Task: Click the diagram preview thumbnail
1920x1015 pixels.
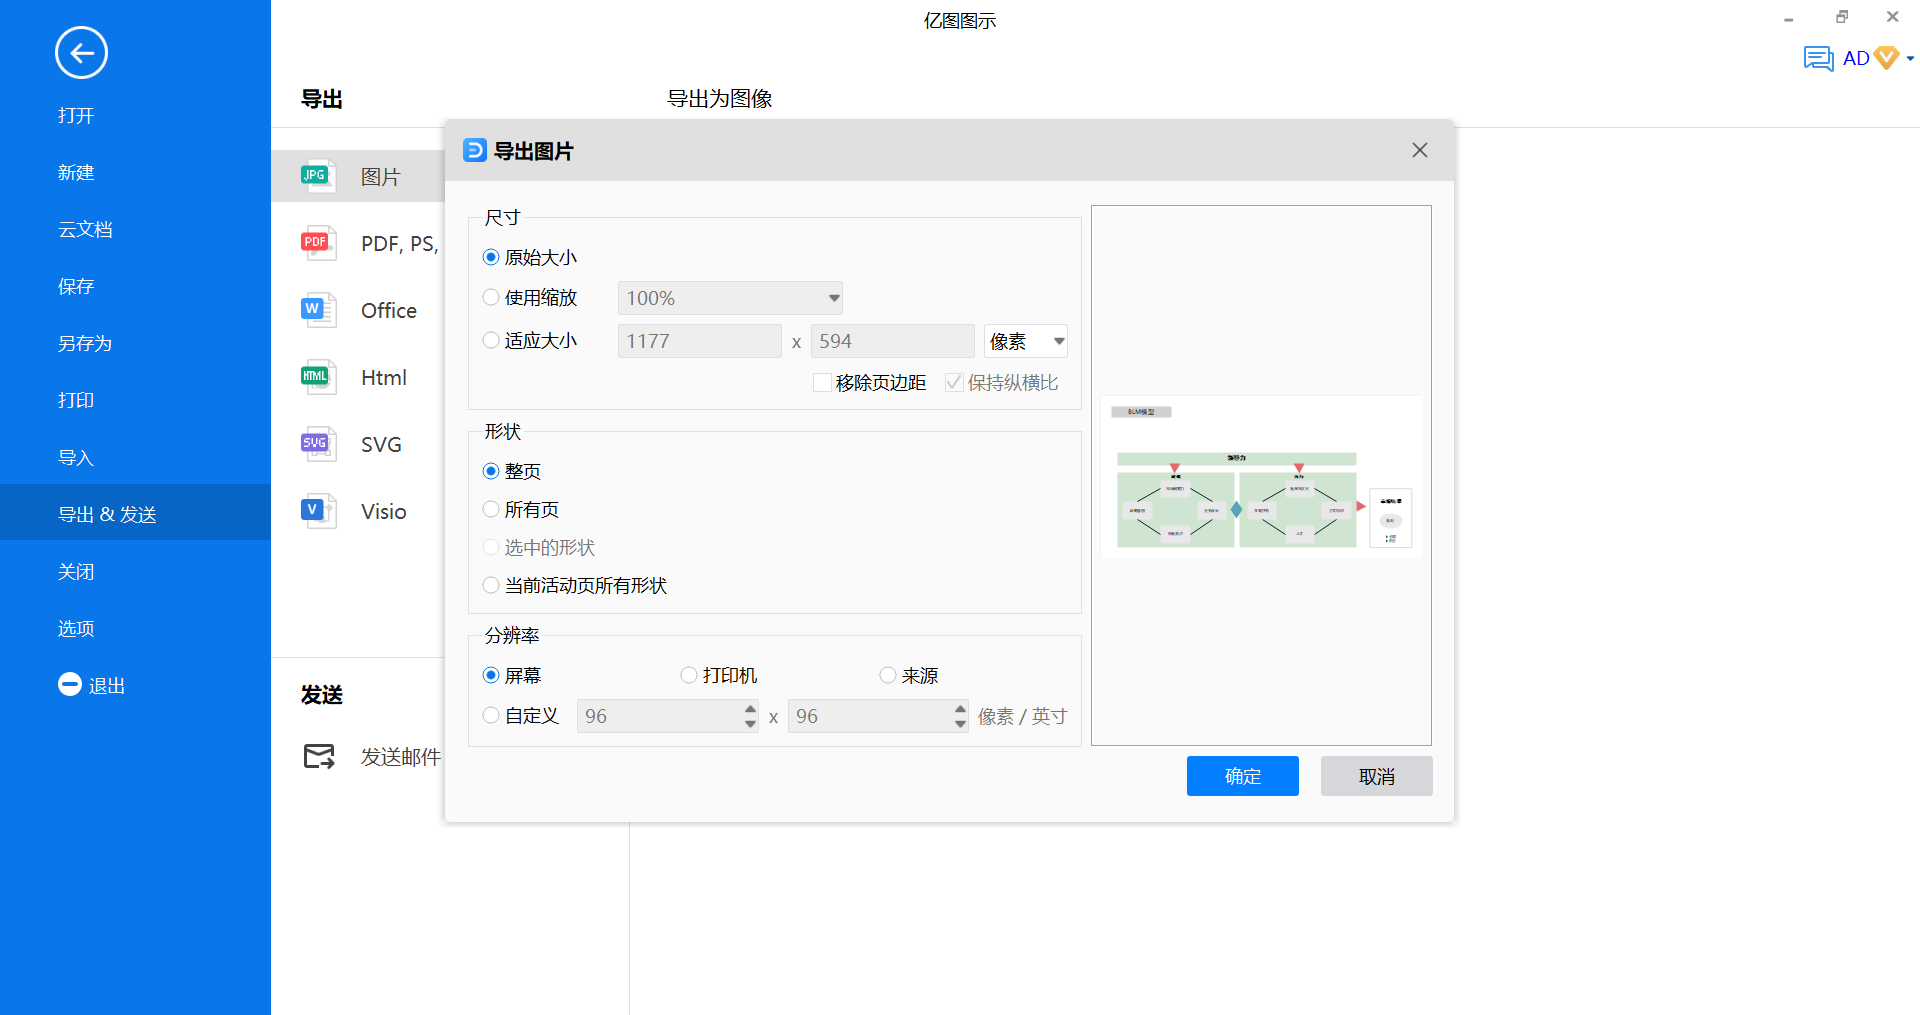Action: 1262,477
